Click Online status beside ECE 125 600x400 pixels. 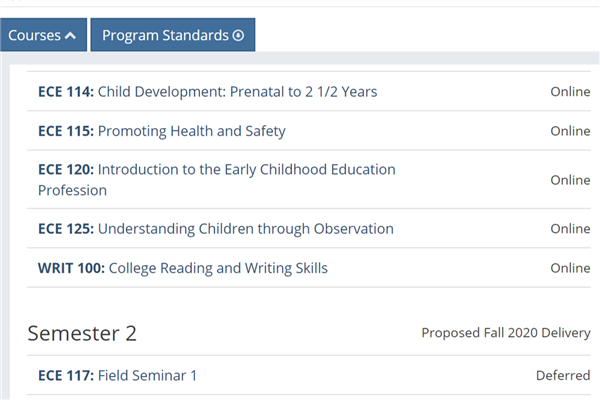(x=570, y=229)
